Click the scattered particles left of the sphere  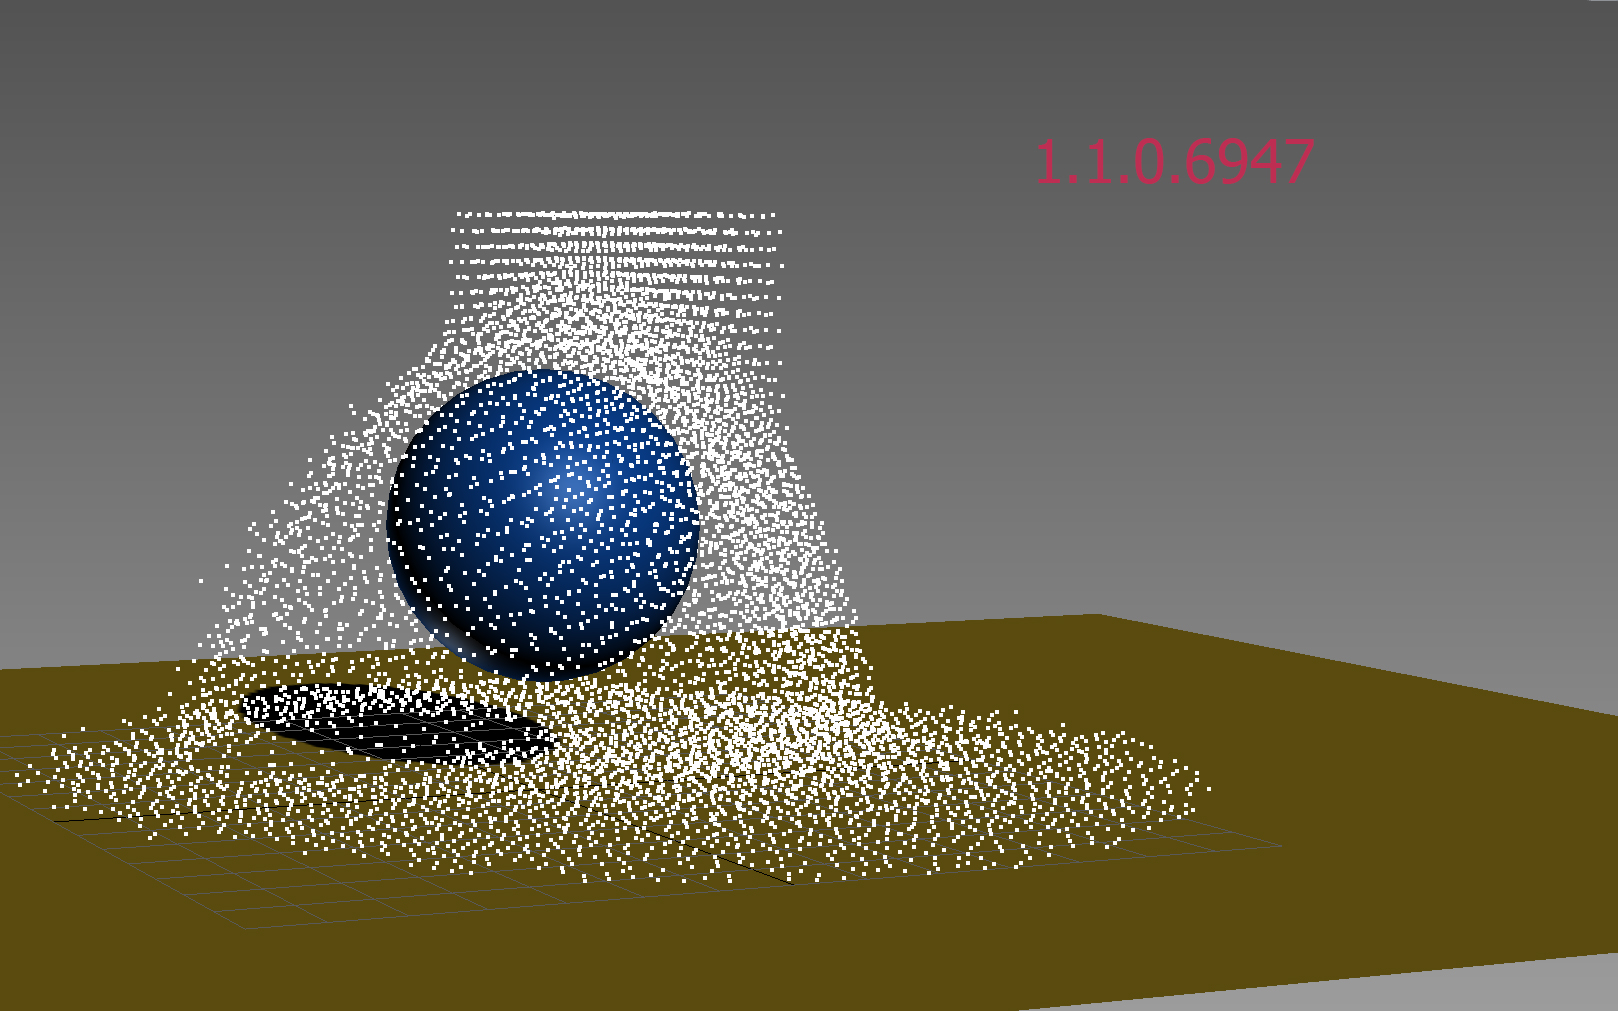coord(300,560)
